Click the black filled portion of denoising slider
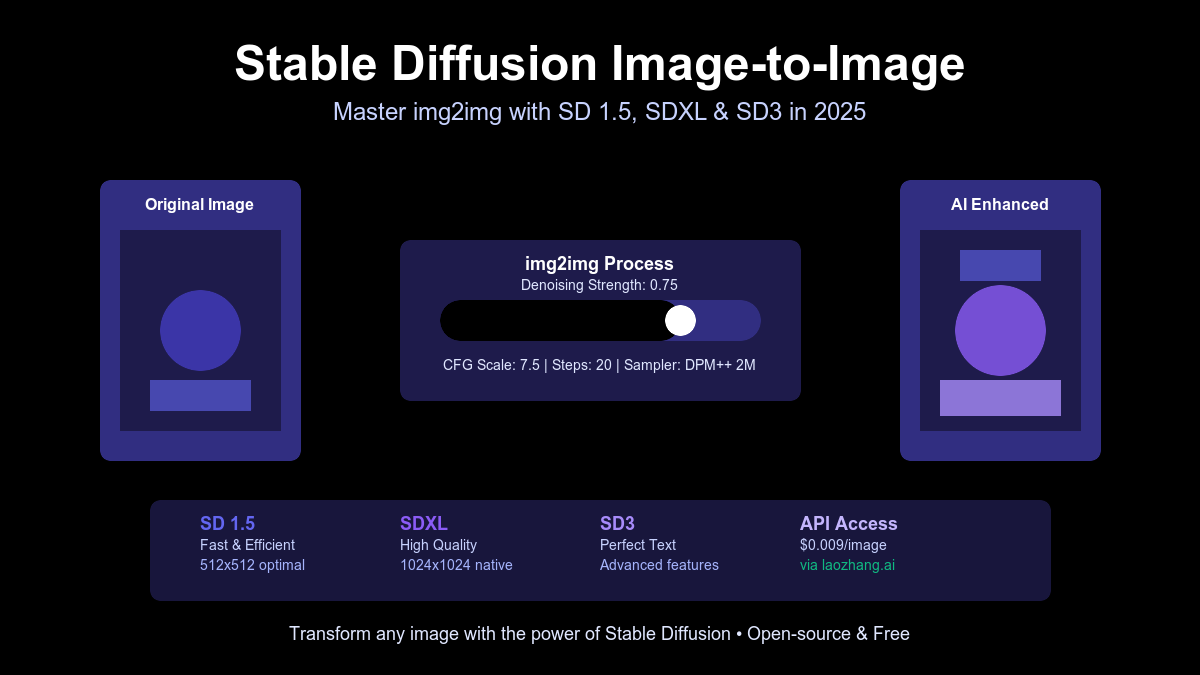Viewport: 1200px width, 675px height. click(553, 320)
